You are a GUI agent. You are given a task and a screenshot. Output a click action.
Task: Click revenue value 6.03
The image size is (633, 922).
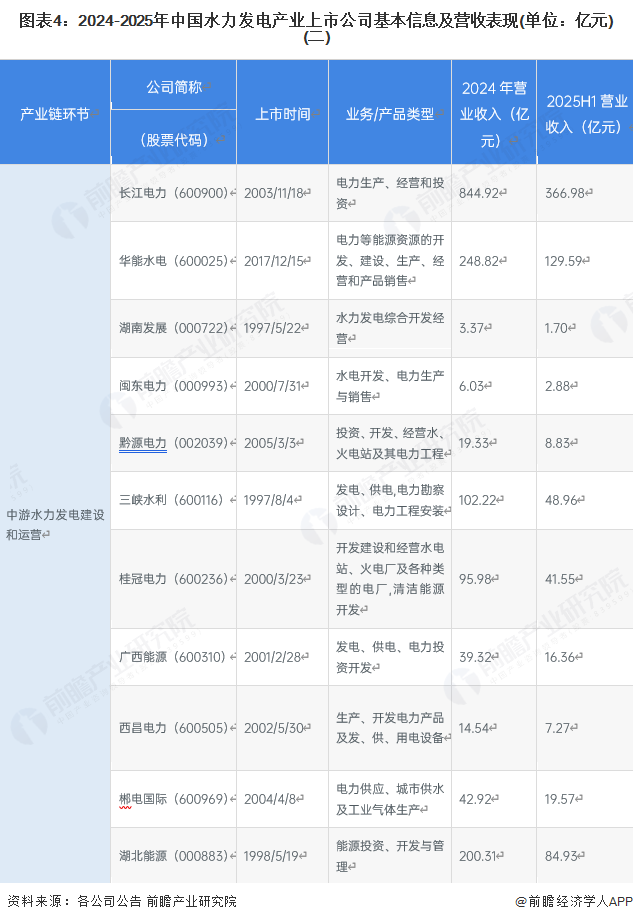(473, 386)
